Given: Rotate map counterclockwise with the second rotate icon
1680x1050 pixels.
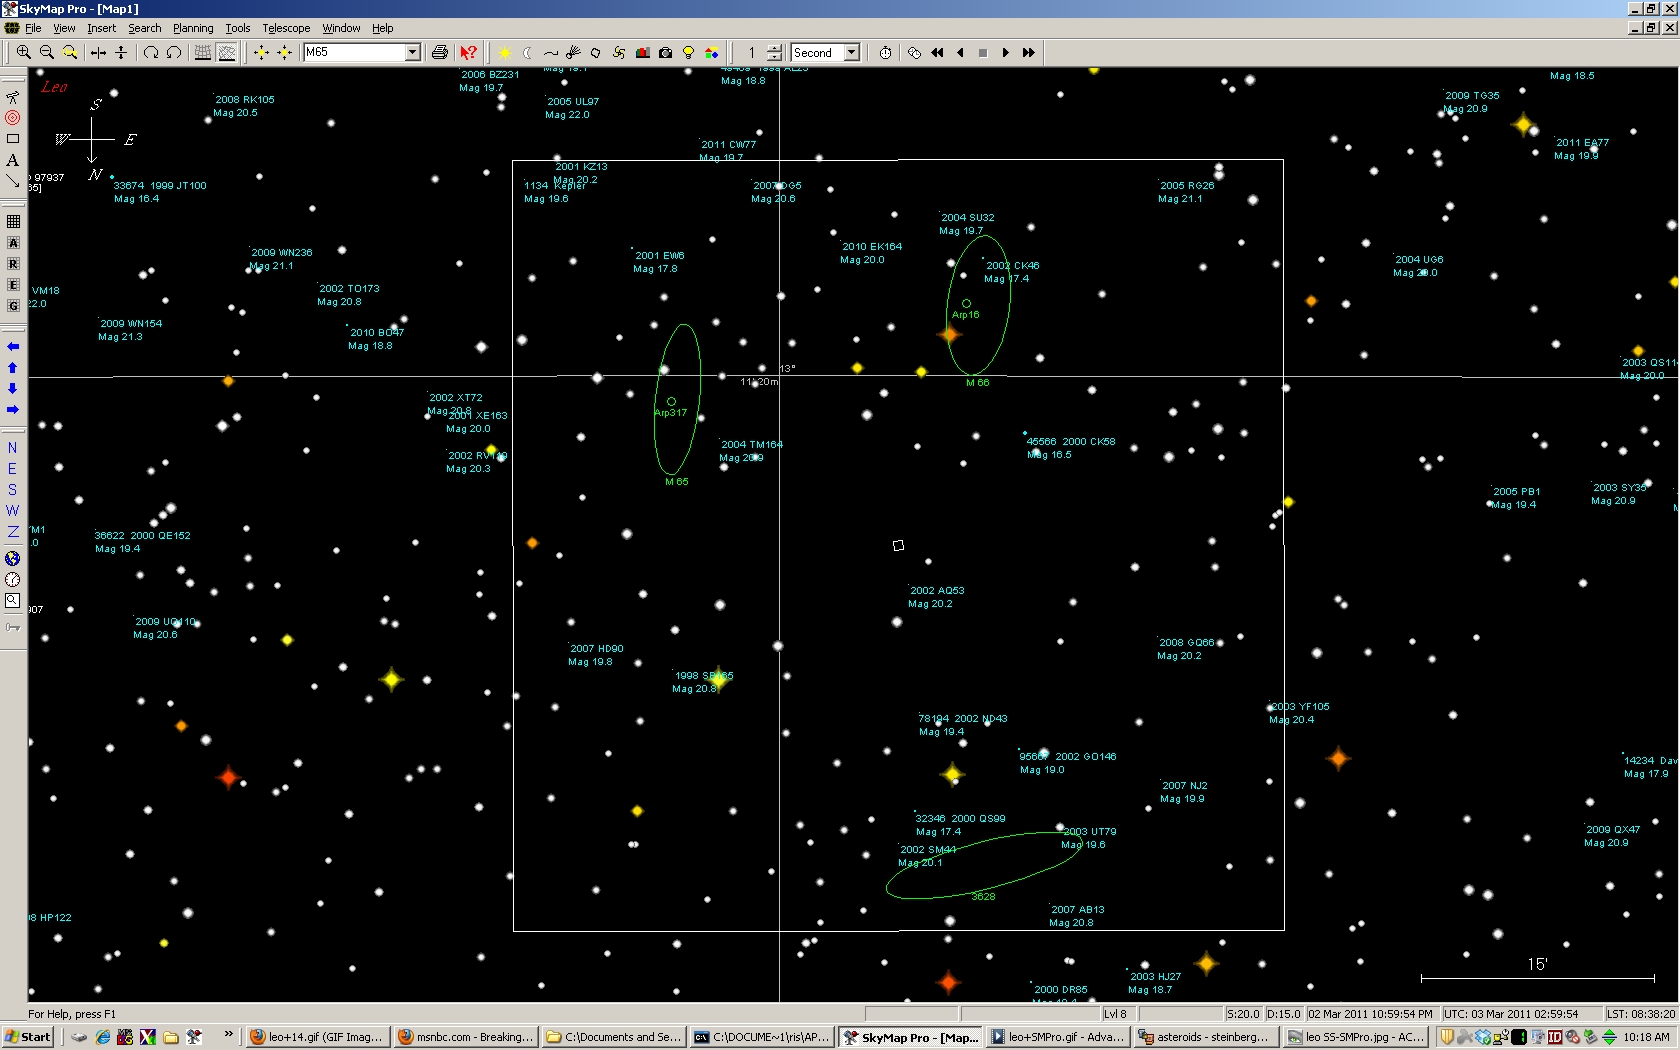Looking at the screenshot, I should pos(174,52).
